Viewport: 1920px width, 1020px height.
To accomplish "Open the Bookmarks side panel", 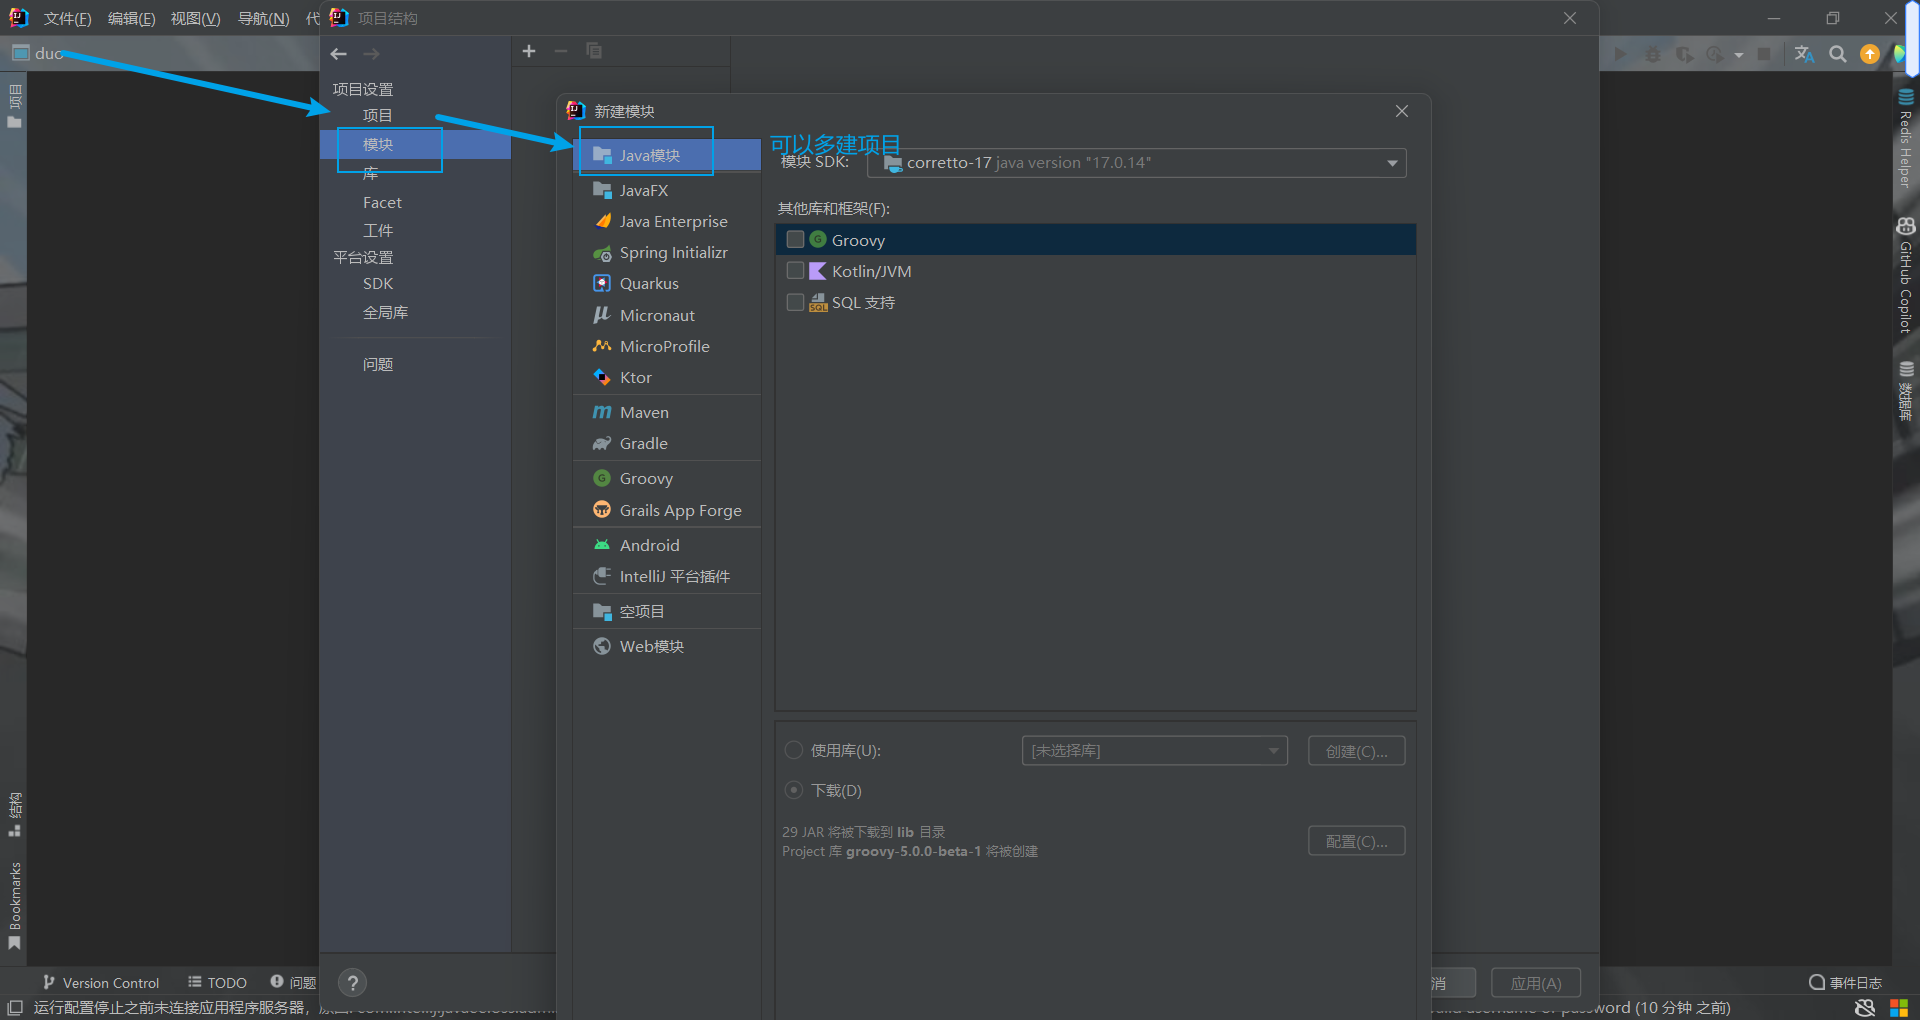I will click(14, 906).
